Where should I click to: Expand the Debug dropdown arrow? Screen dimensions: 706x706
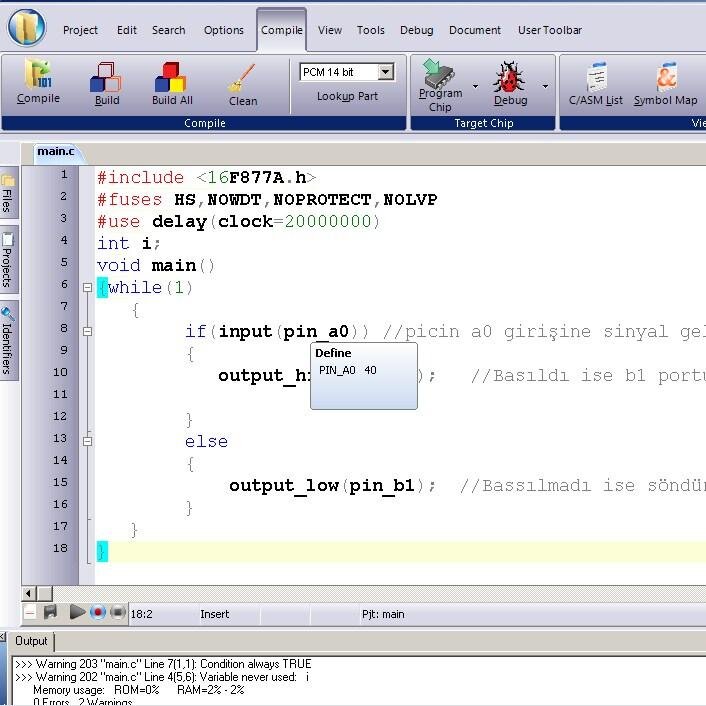pos(545,86)
